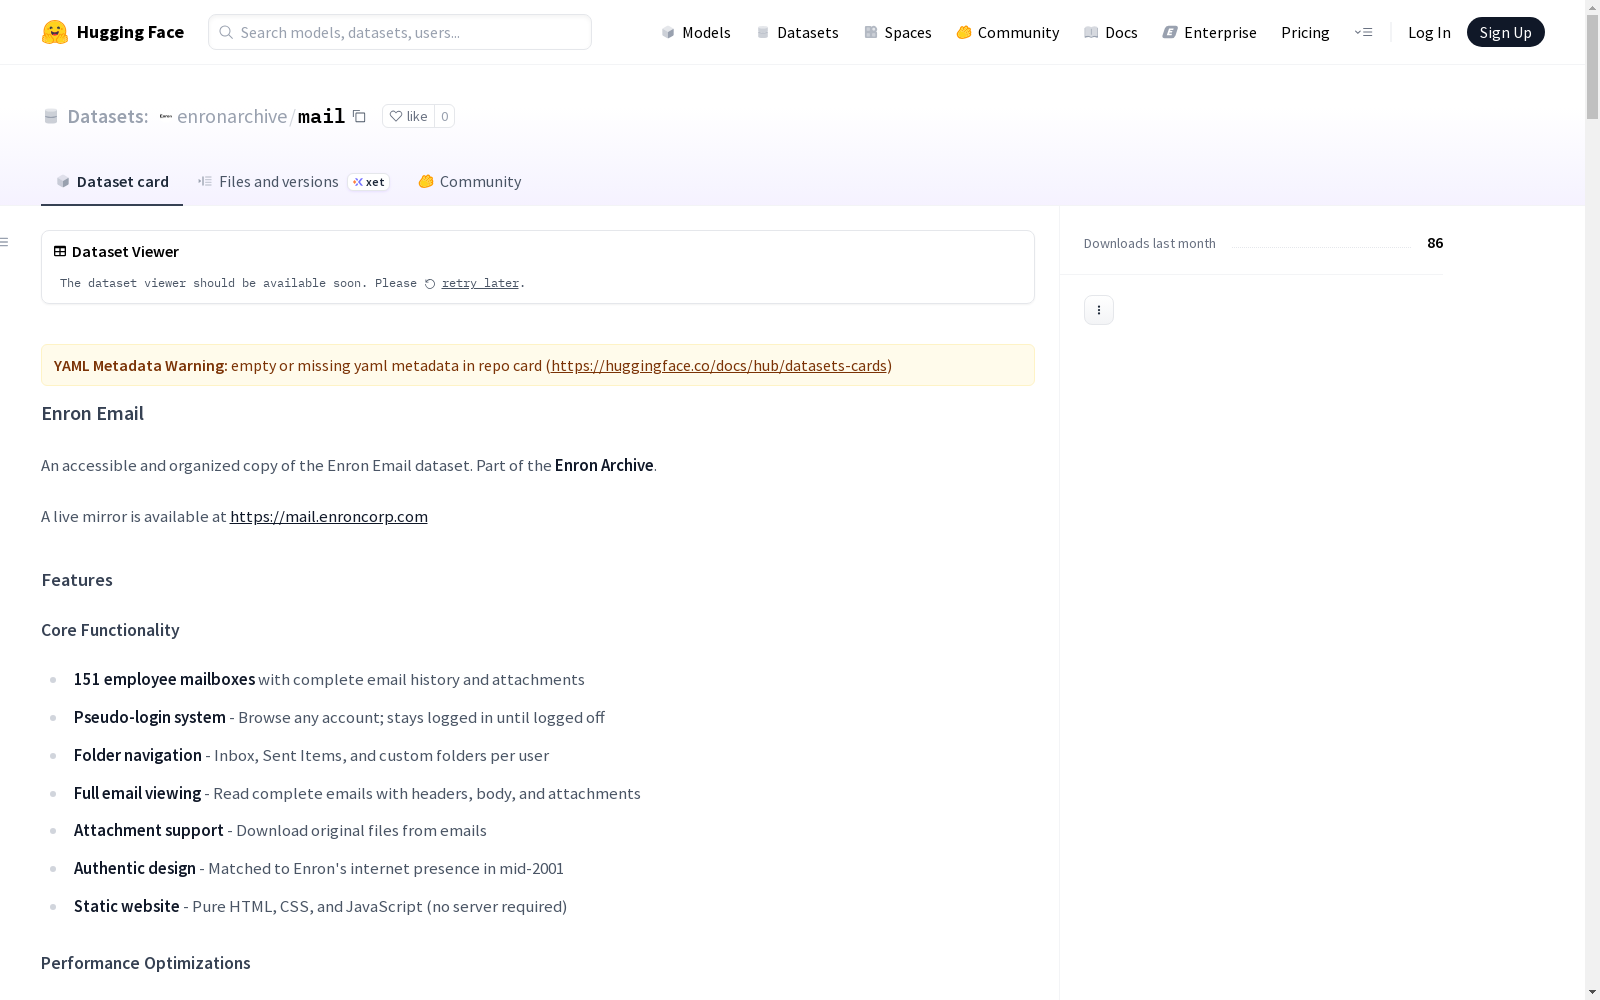Focus the search models, datasets, users field

[x=400, y=32]
